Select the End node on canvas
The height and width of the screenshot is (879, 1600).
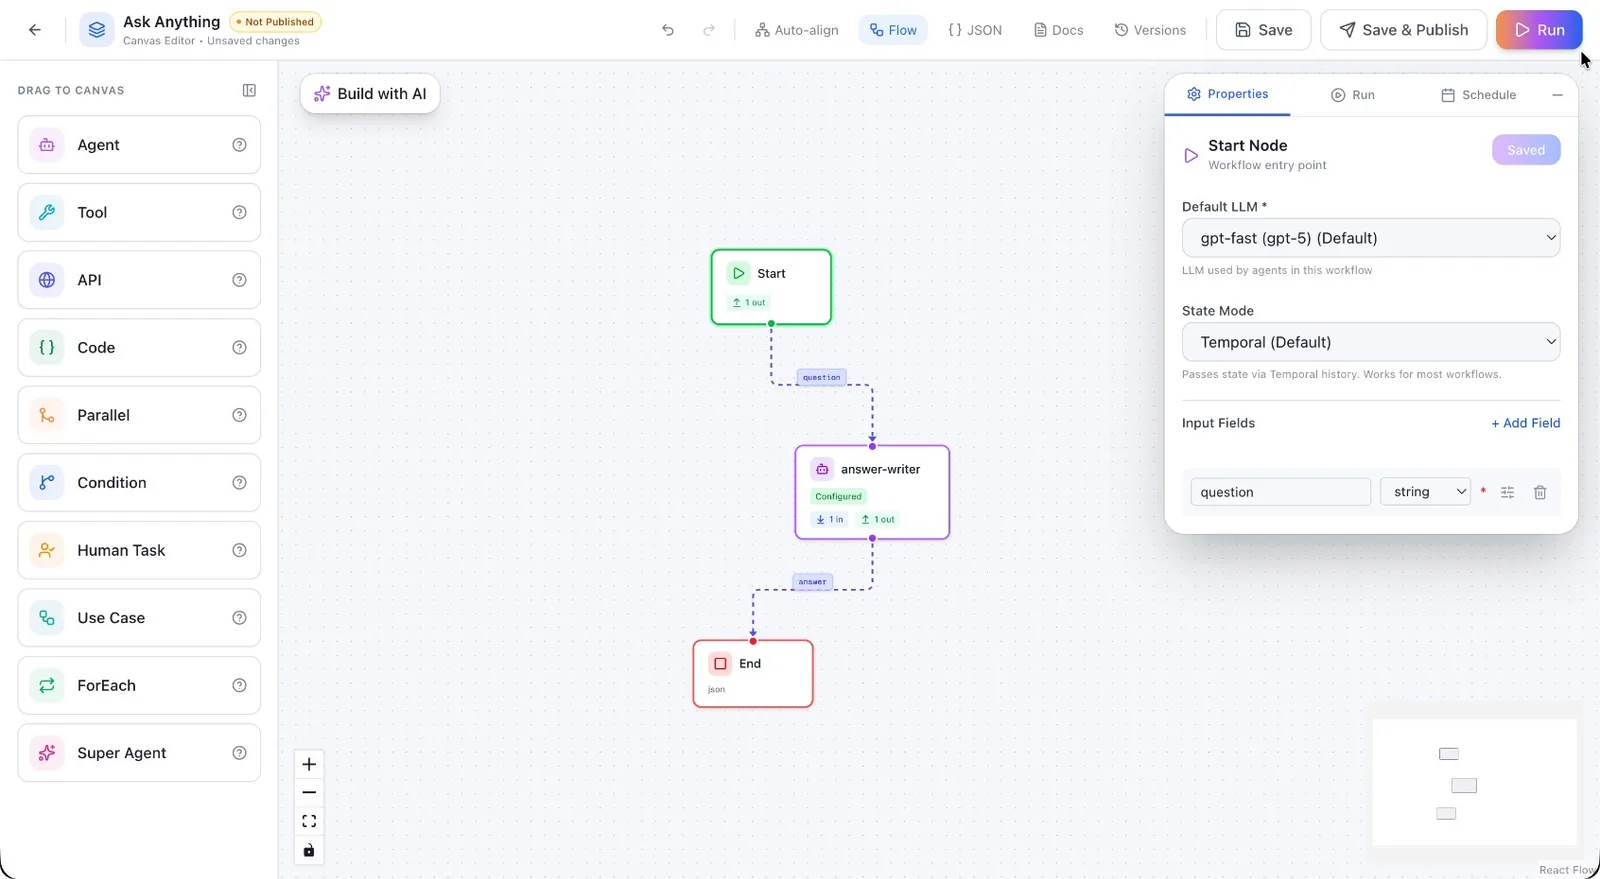753,674
